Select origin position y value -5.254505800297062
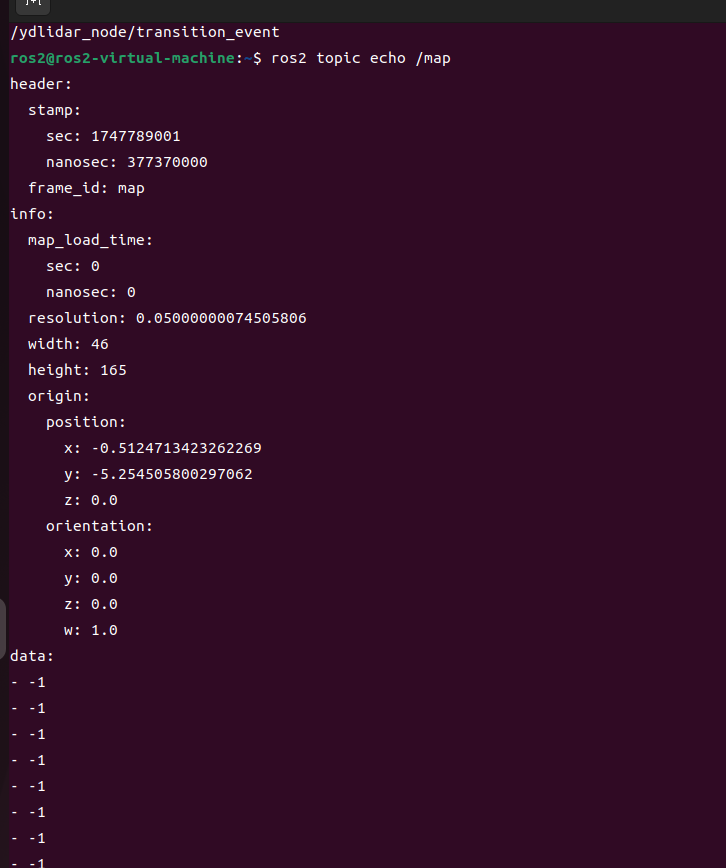The image size is (726, 868). [172, 474]
